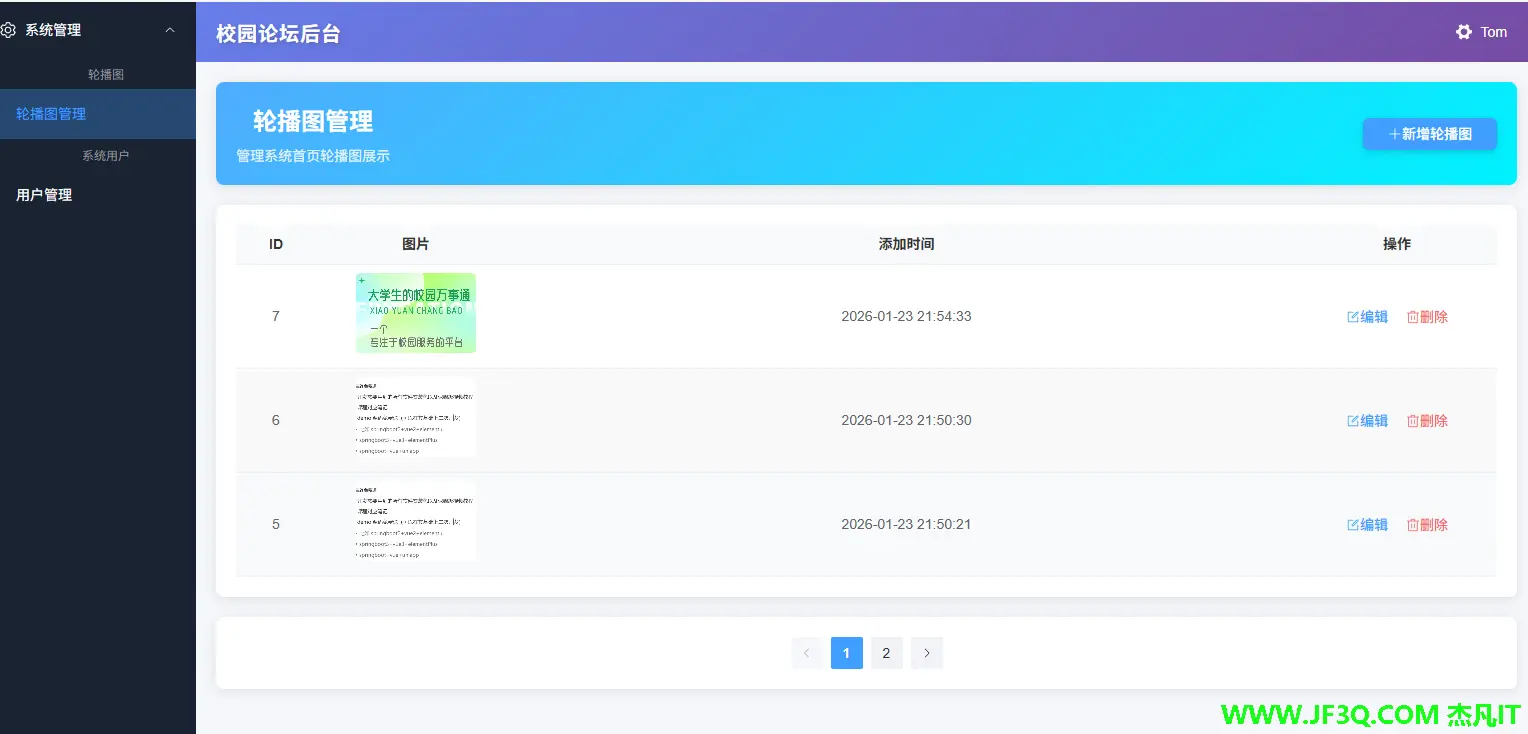The width and height of the screenshot is (1528, 734).
Task: Open 用户管理 in the sidebar
Action: [x=44, y=195]
